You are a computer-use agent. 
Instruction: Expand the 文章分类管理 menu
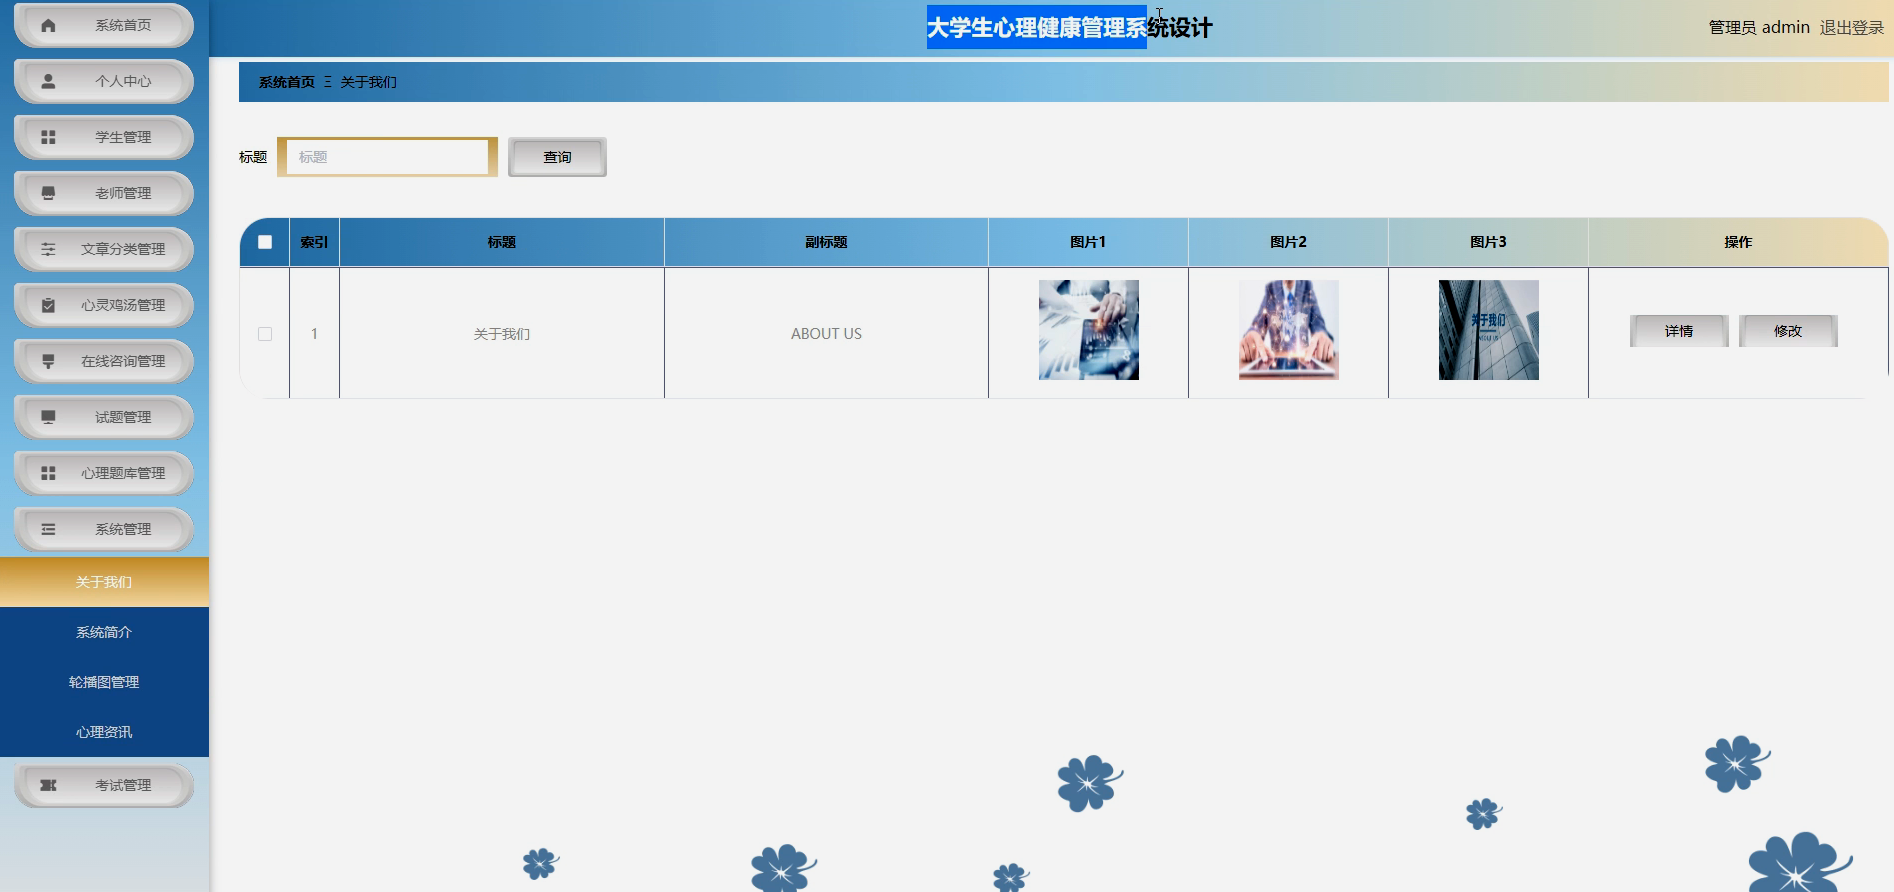click(104, 249)
